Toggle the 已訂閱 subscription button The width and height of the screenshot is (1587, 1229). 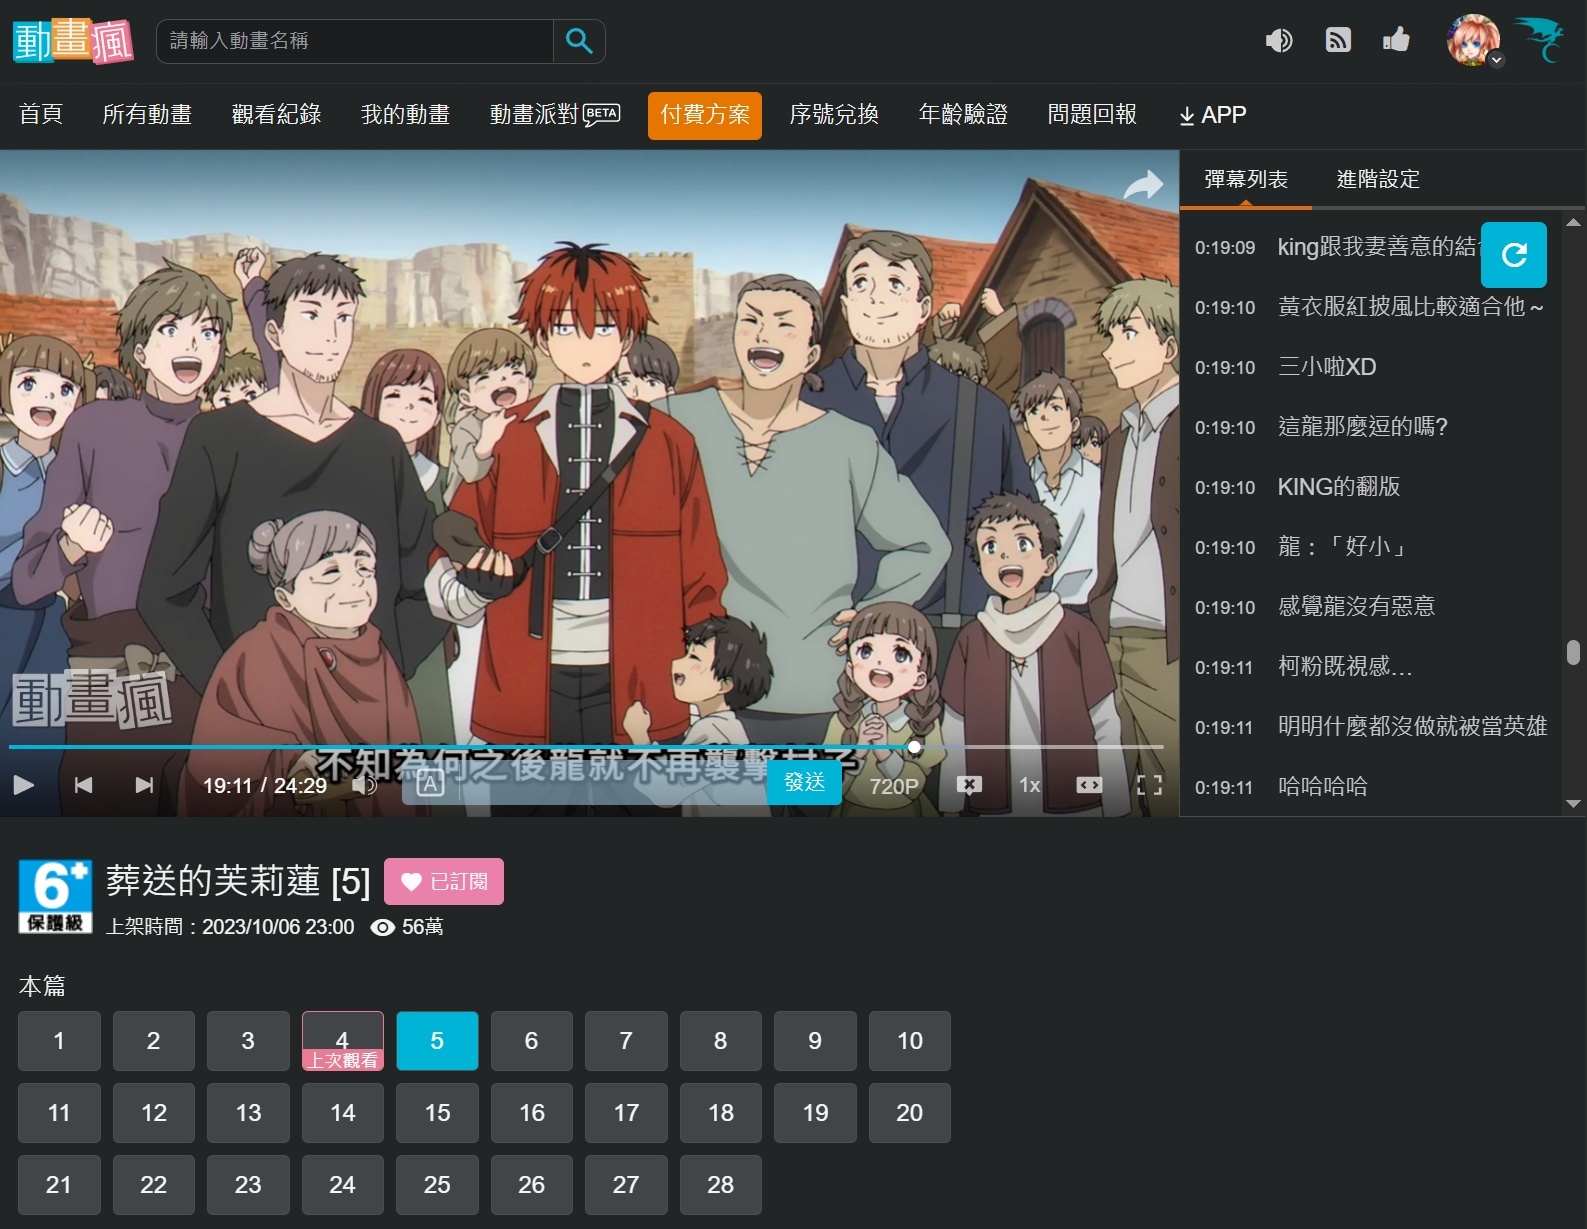tap(444, 881)
